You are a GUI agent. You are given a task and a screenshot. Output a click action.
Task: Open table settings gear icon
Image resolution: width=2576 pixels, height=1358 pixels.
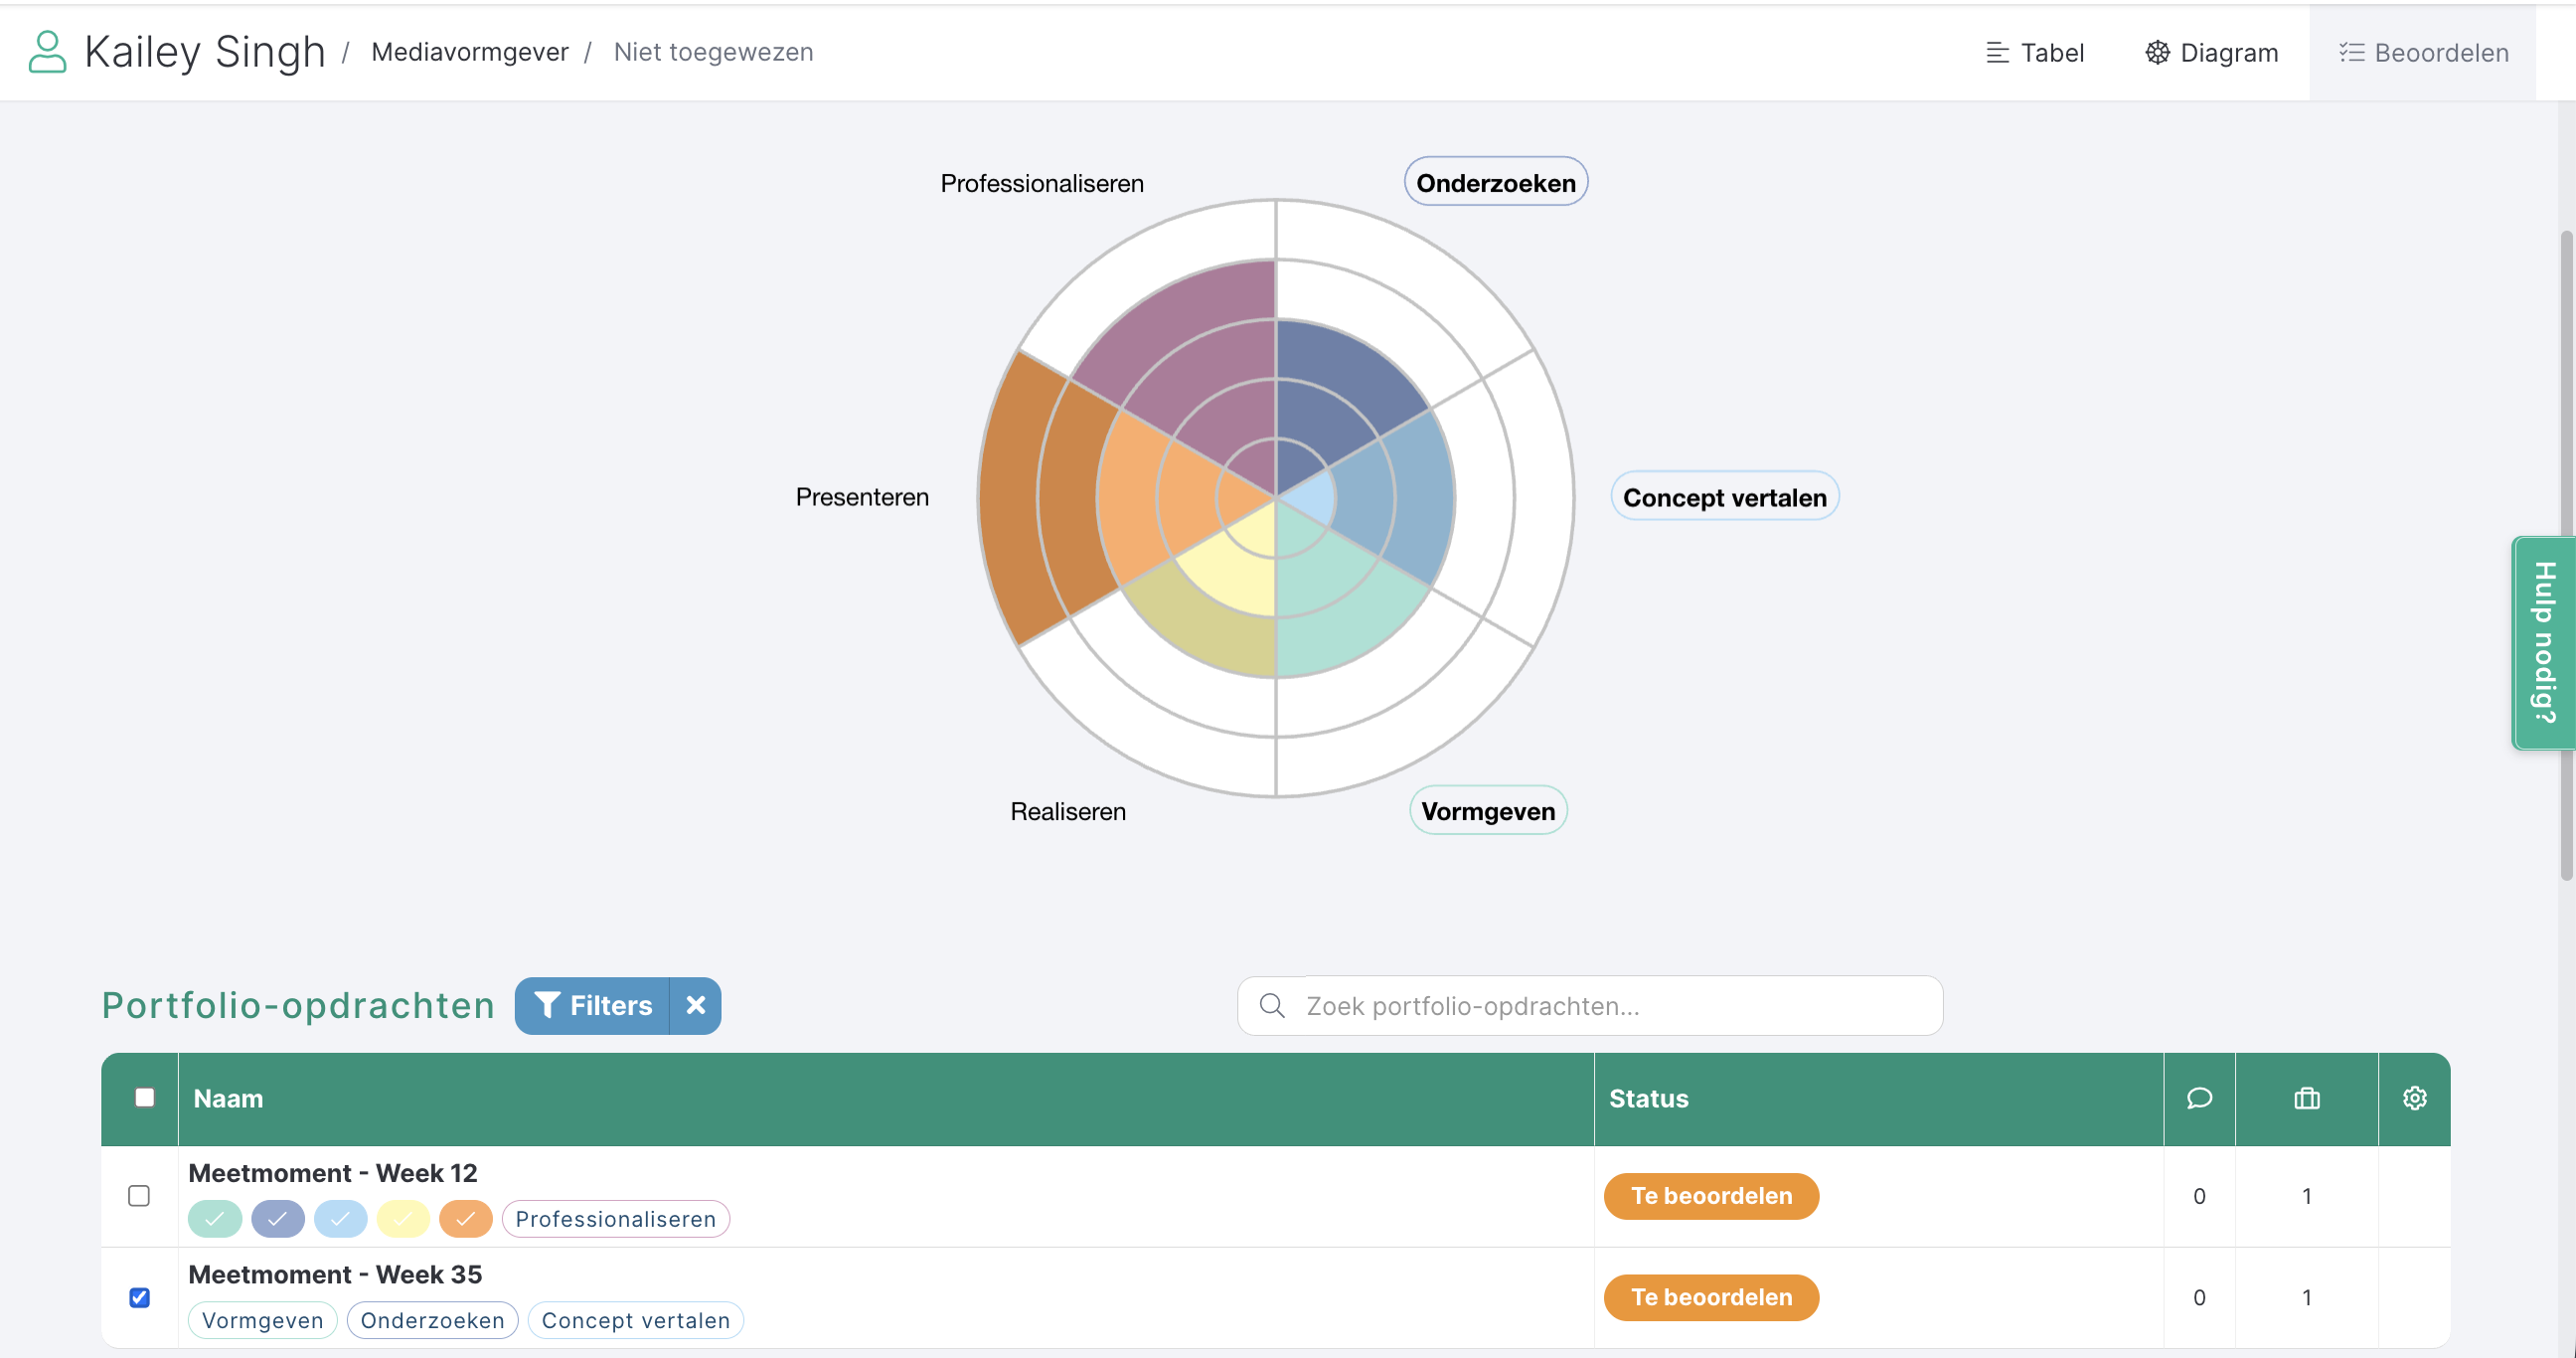pos(2414,1098)
